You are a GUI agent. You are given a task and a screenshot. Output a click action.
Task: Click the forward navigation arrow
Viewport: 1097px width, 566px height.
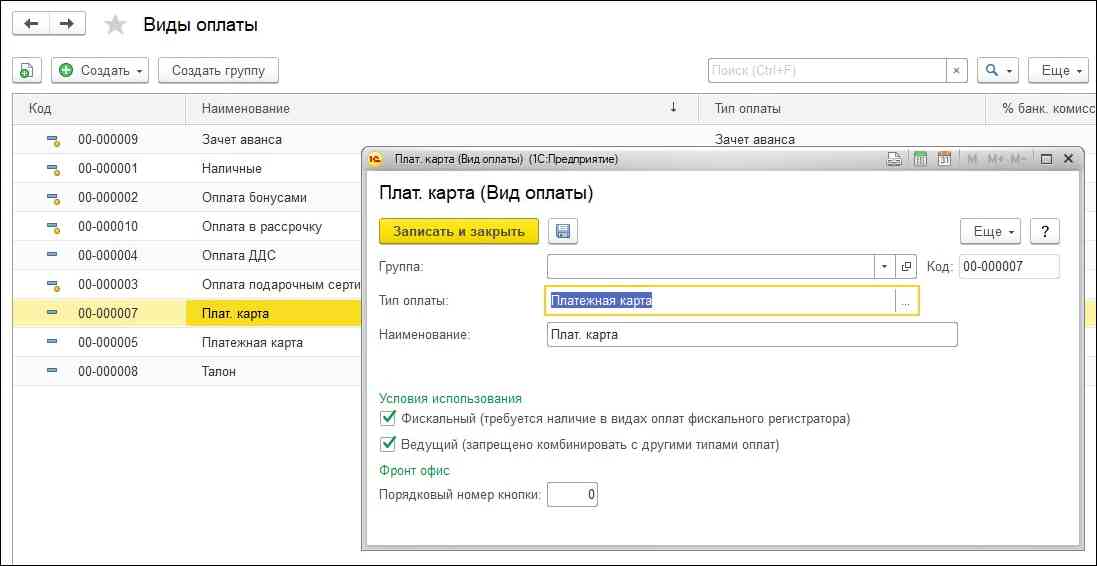coord(66,23)
